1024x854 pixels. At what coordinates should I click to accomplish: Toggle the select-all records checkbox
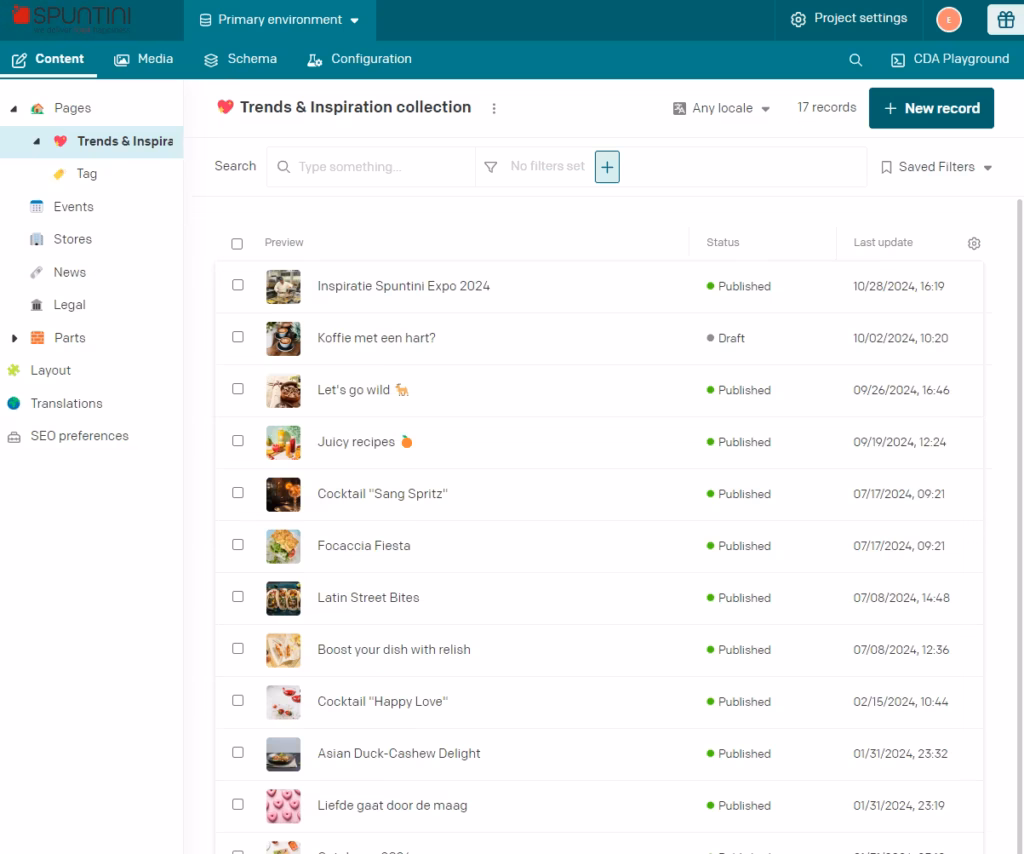tap(237, 243)
